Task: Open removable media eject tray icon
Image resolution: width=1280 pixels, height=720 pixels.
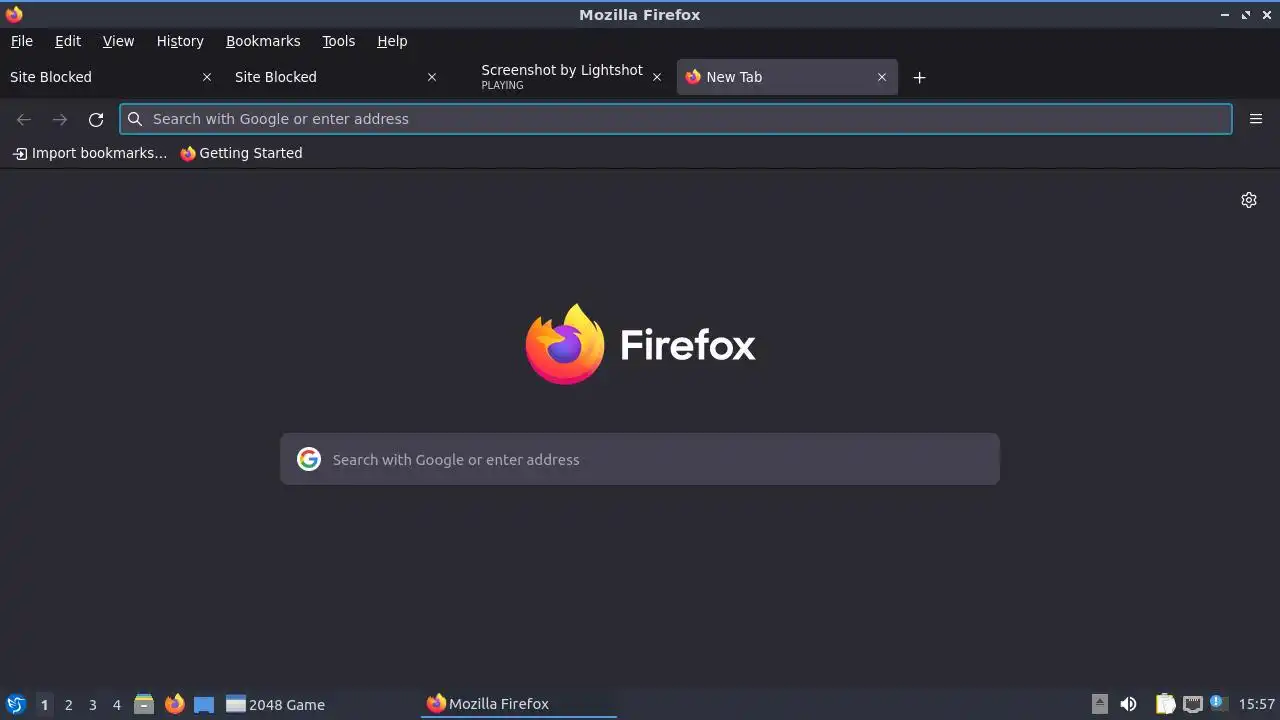Action: click(1099, 704)
